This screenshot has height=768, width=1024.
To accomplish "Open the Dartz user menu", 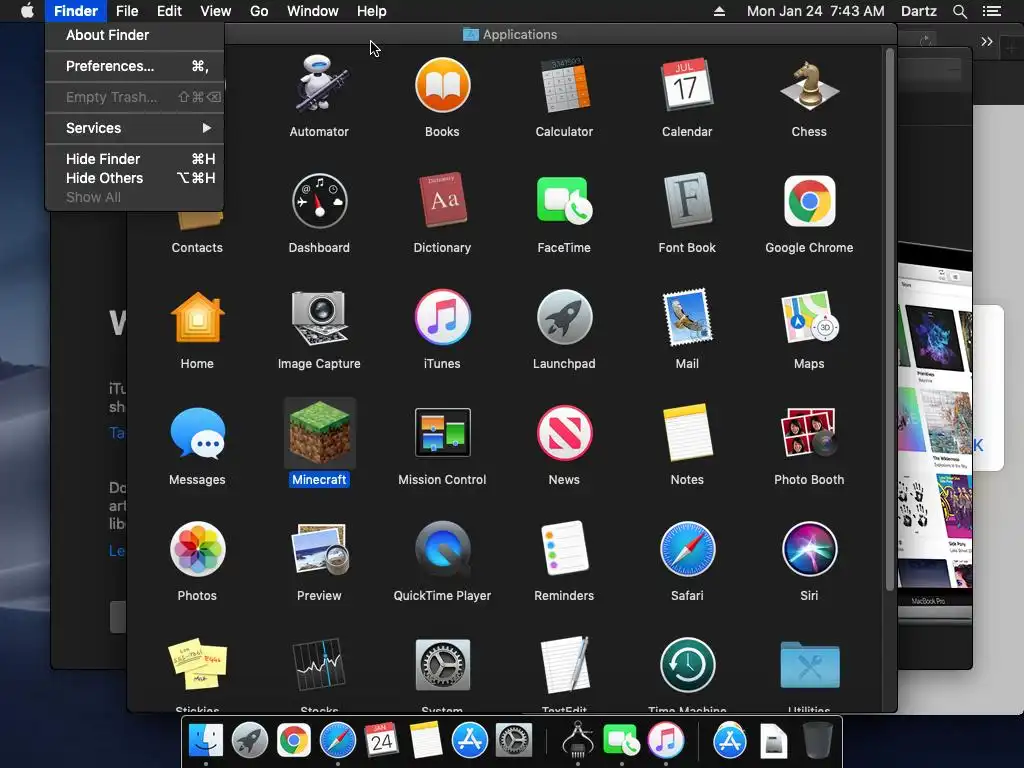I will [918, 11].
